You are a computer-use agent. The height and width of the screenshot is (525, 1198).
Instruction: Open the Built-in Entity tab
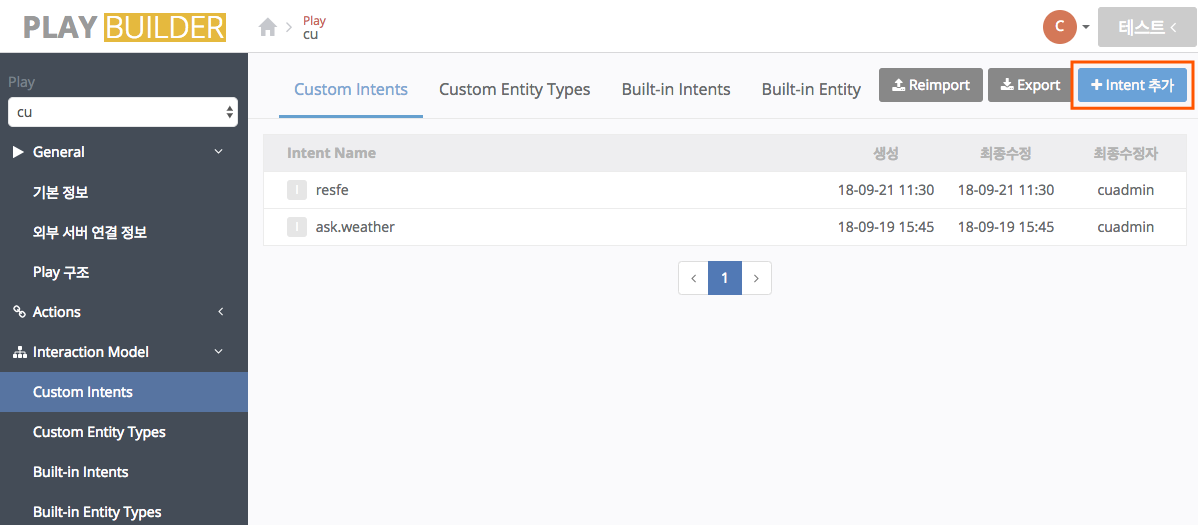coord(811,89)
